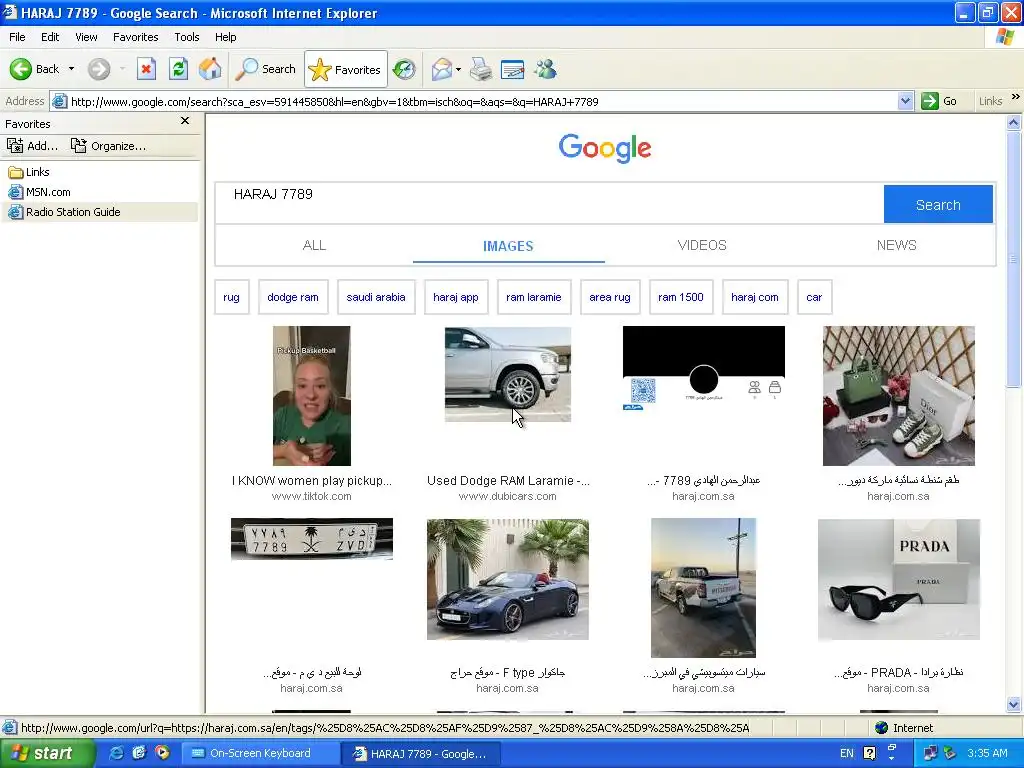The height and width of the screenshot is (768, 1024).
Task: Click the 'ram laramie' suggestion chip
Action: click(534, 297)
